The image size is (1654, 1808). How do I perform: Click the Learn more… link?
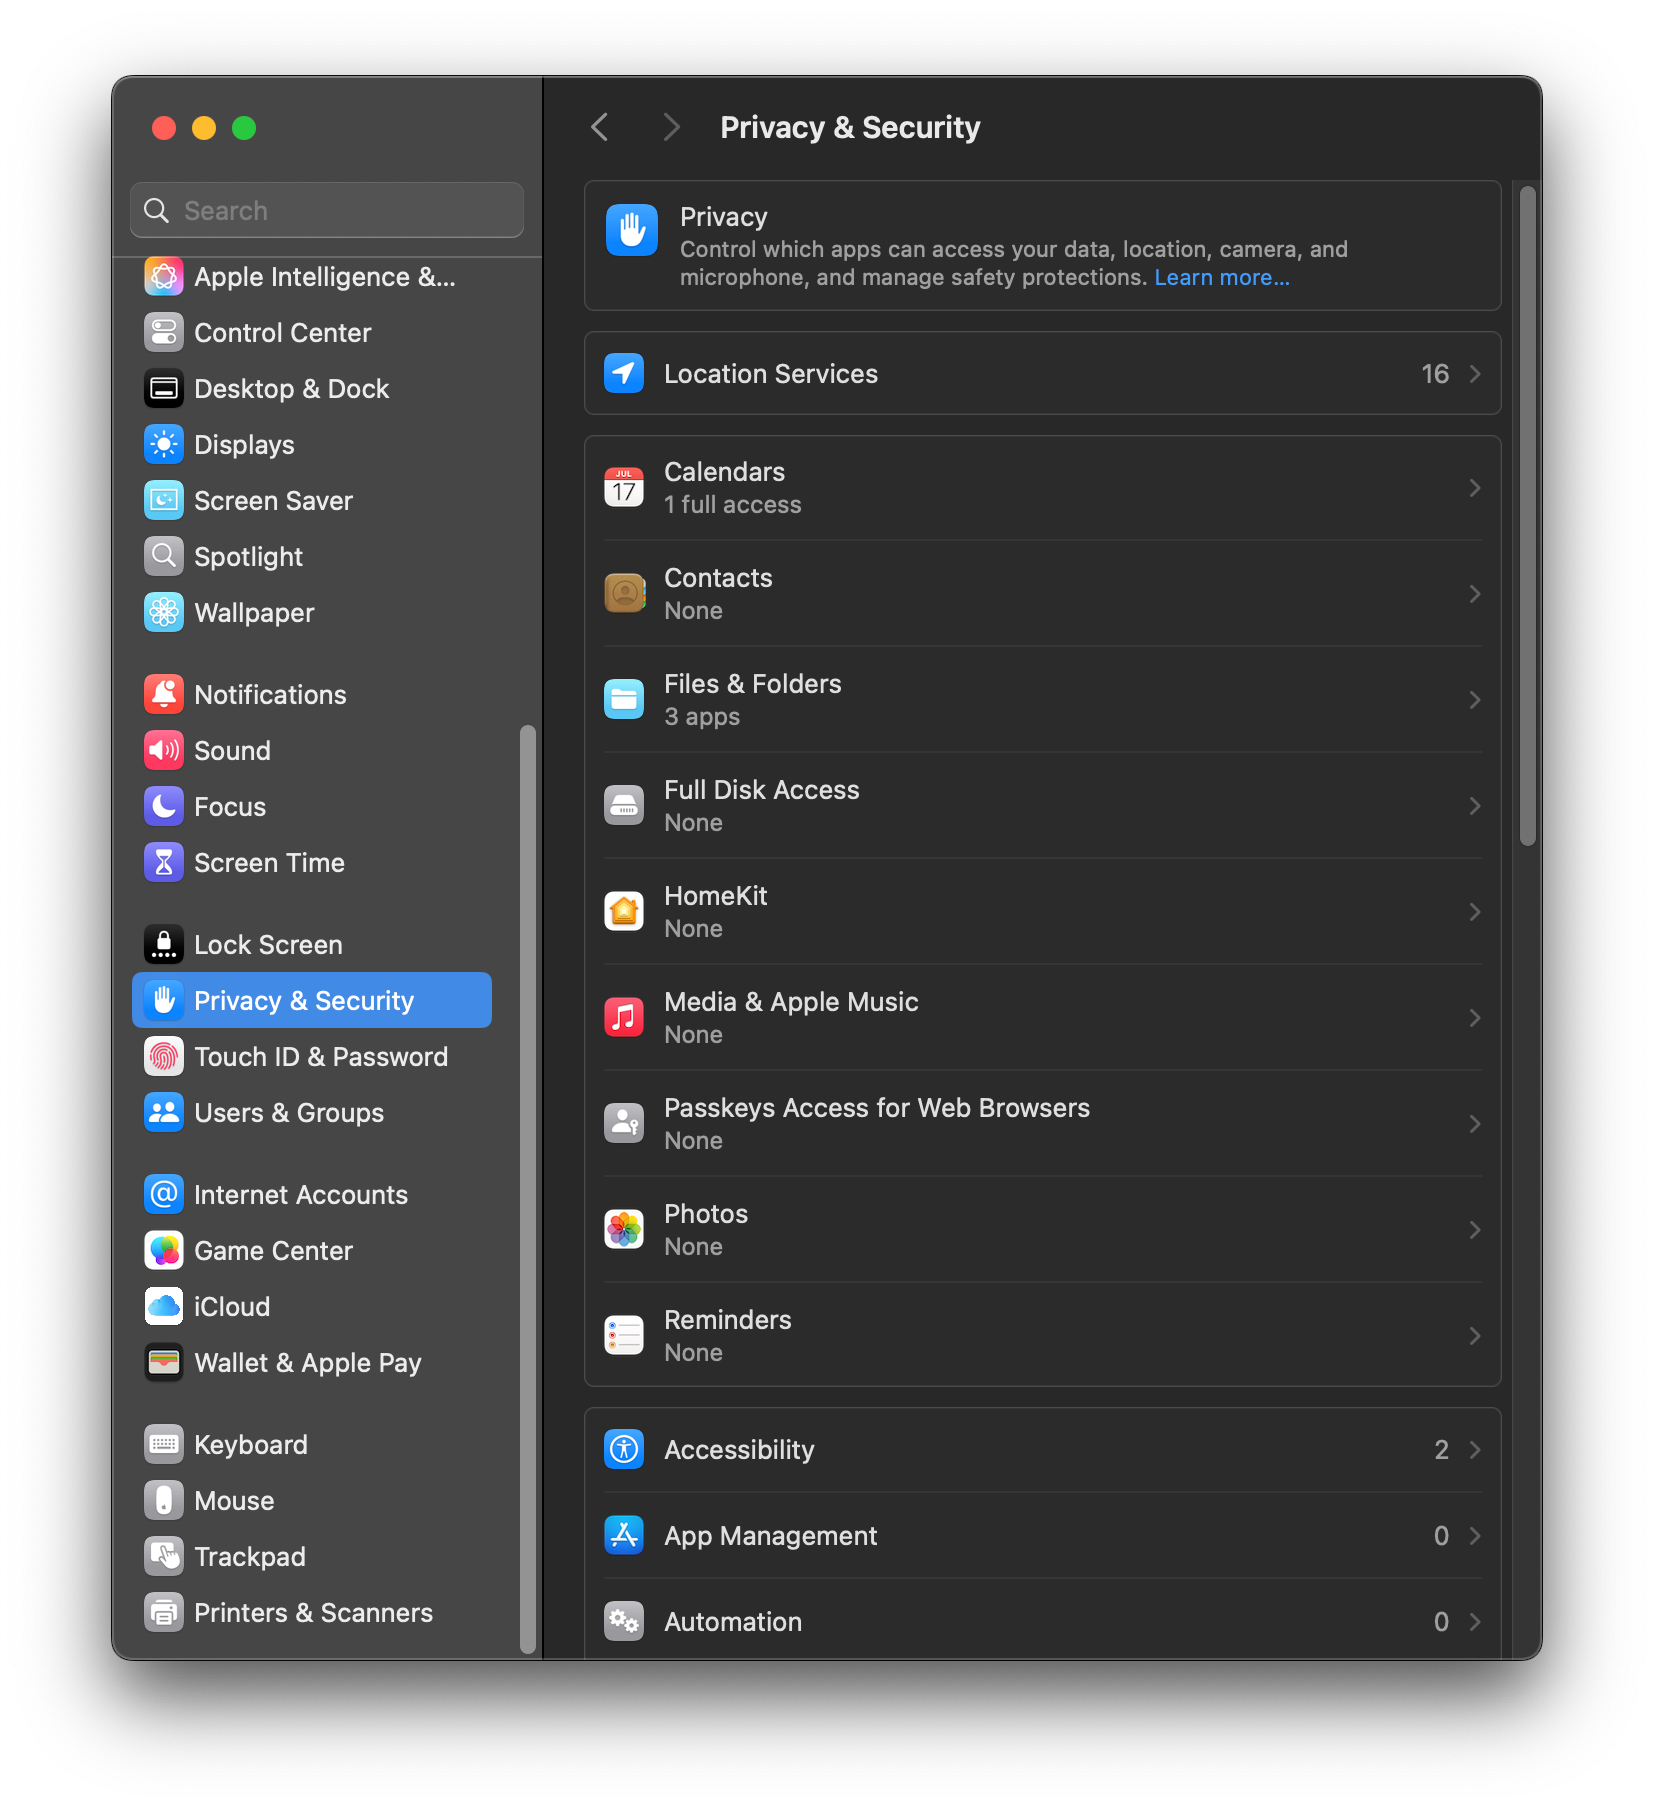point(1222,278)
